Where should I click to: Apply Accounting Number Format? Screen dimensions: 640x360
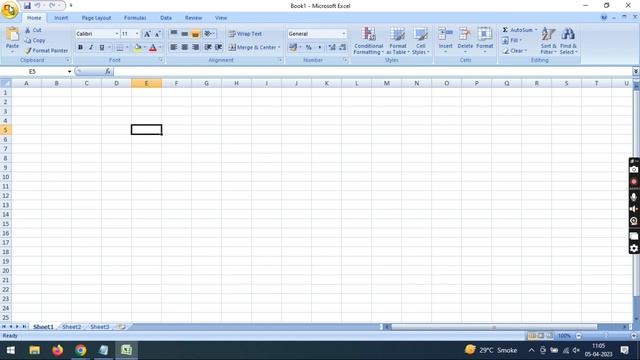293,47
